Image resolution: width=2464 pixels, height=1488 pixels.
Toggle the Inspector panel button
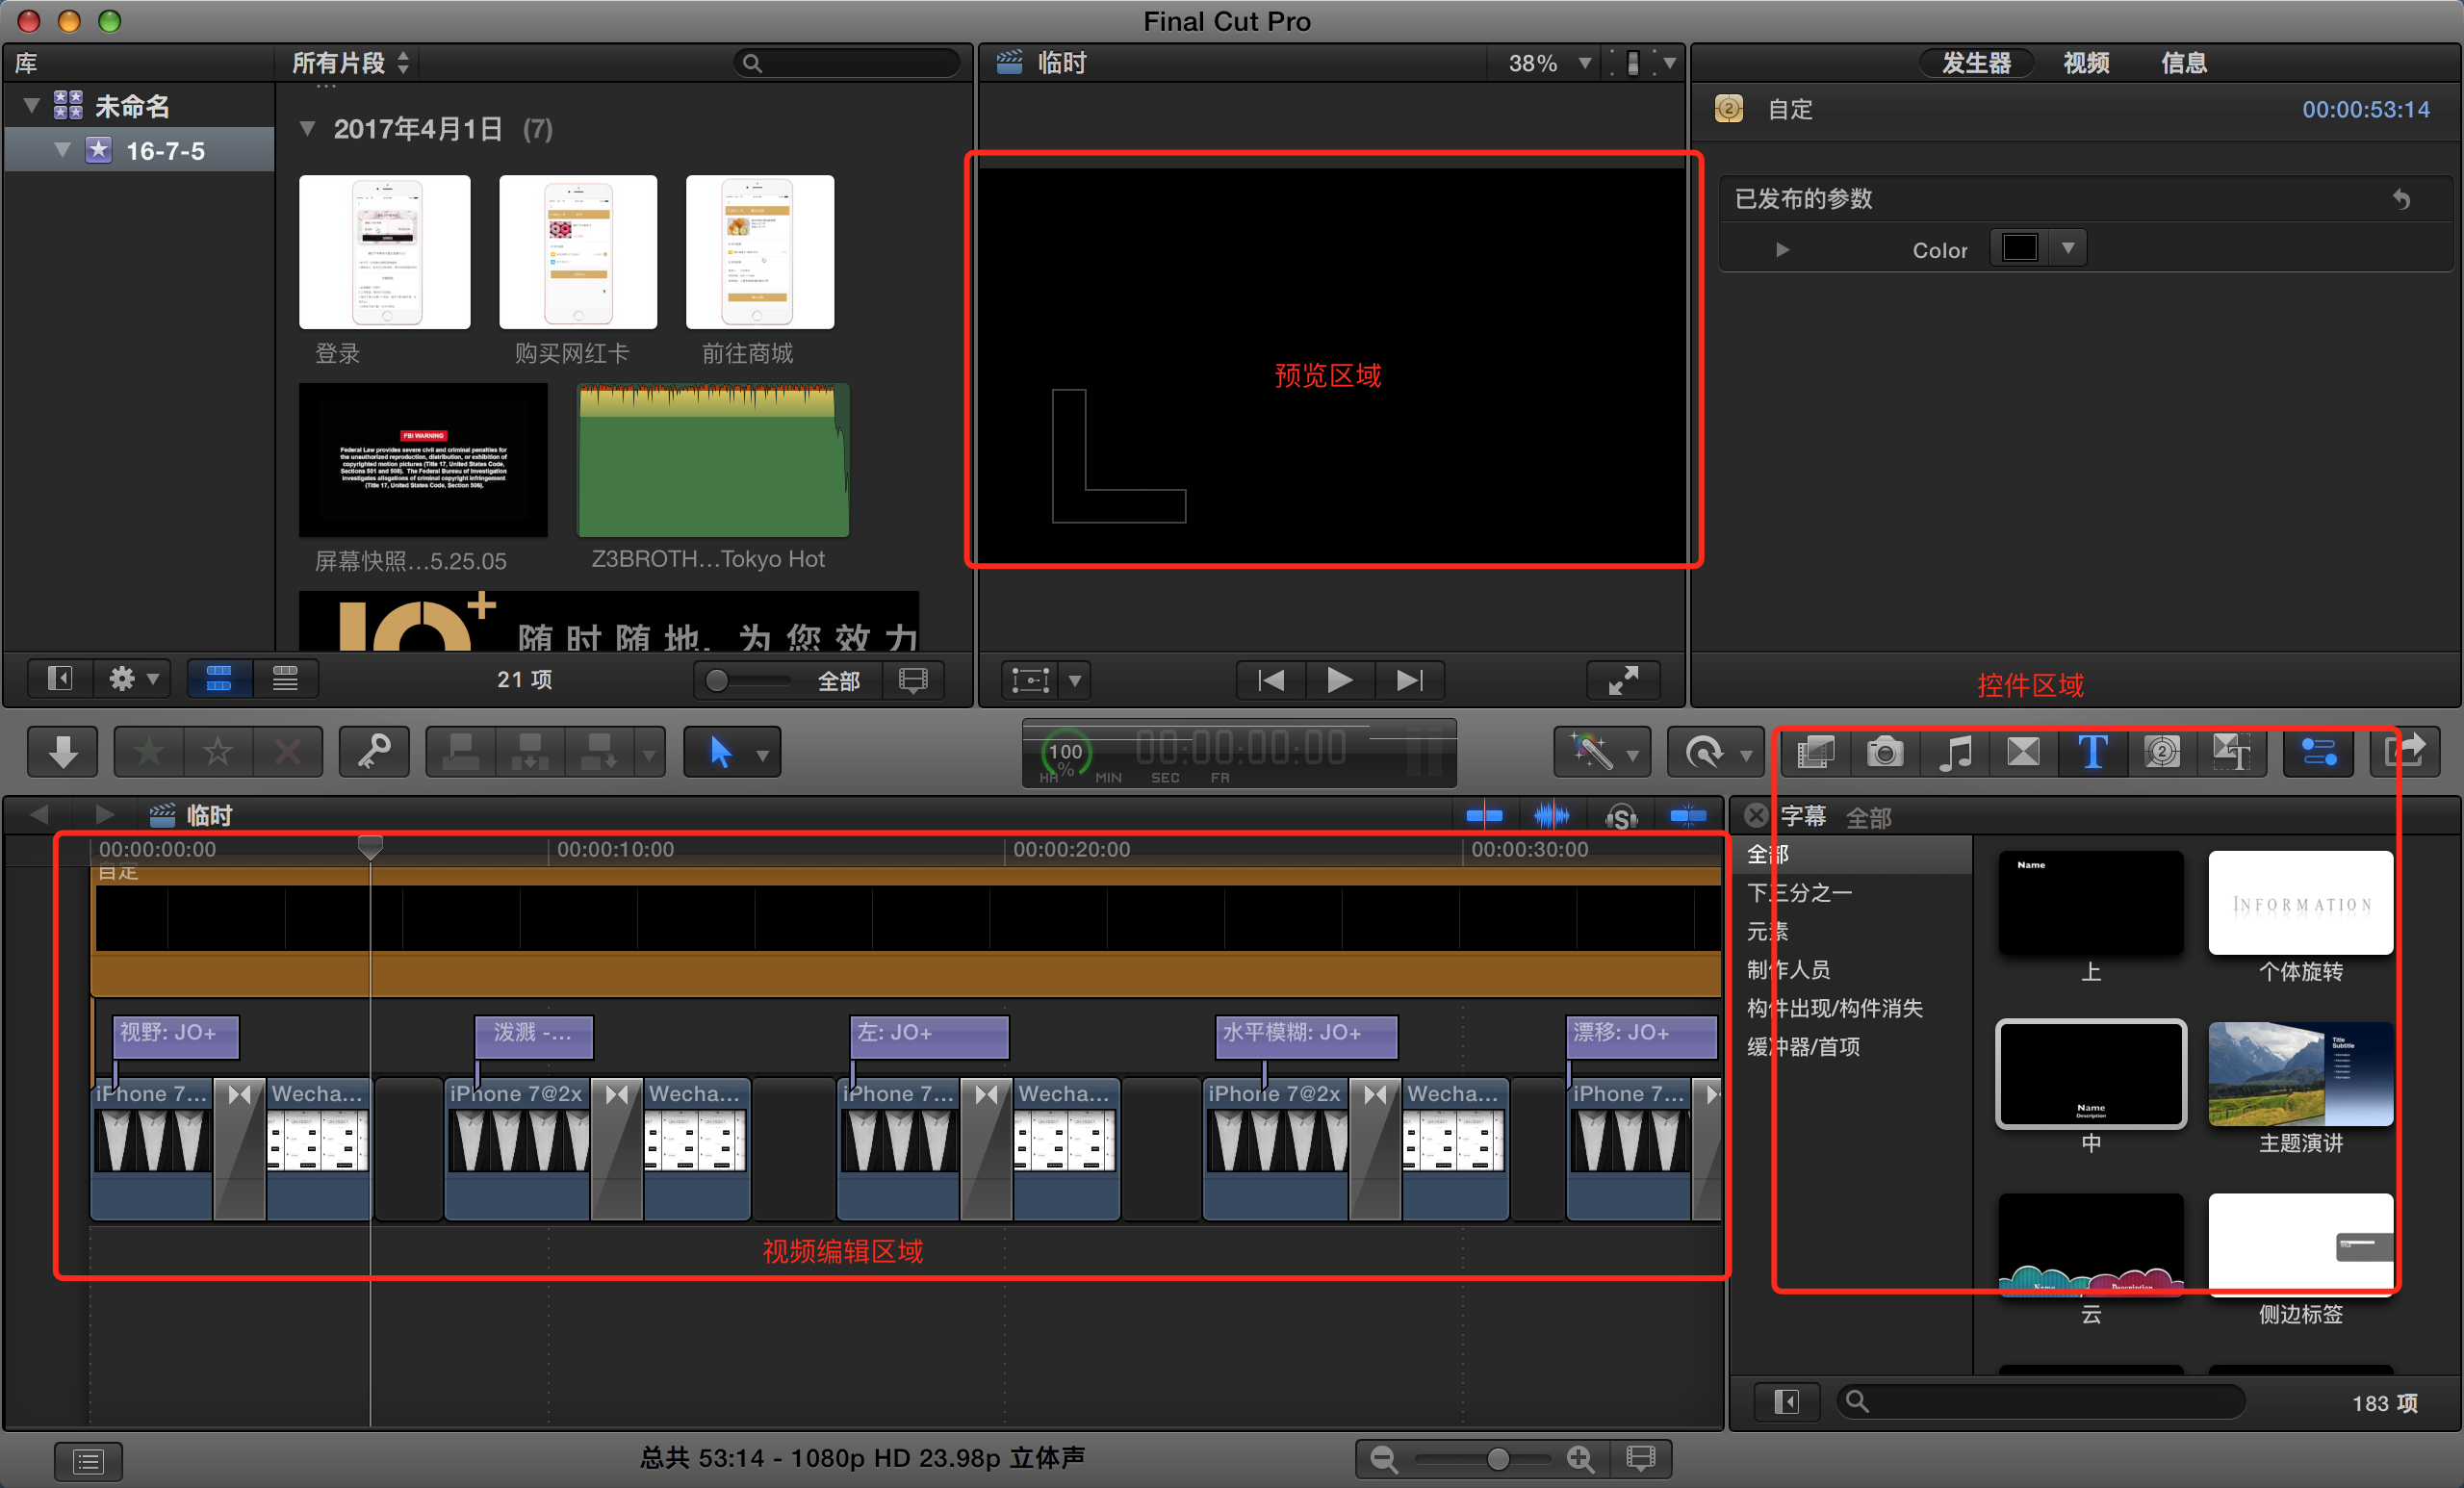pyautogui.click(x=2319, y=752)
